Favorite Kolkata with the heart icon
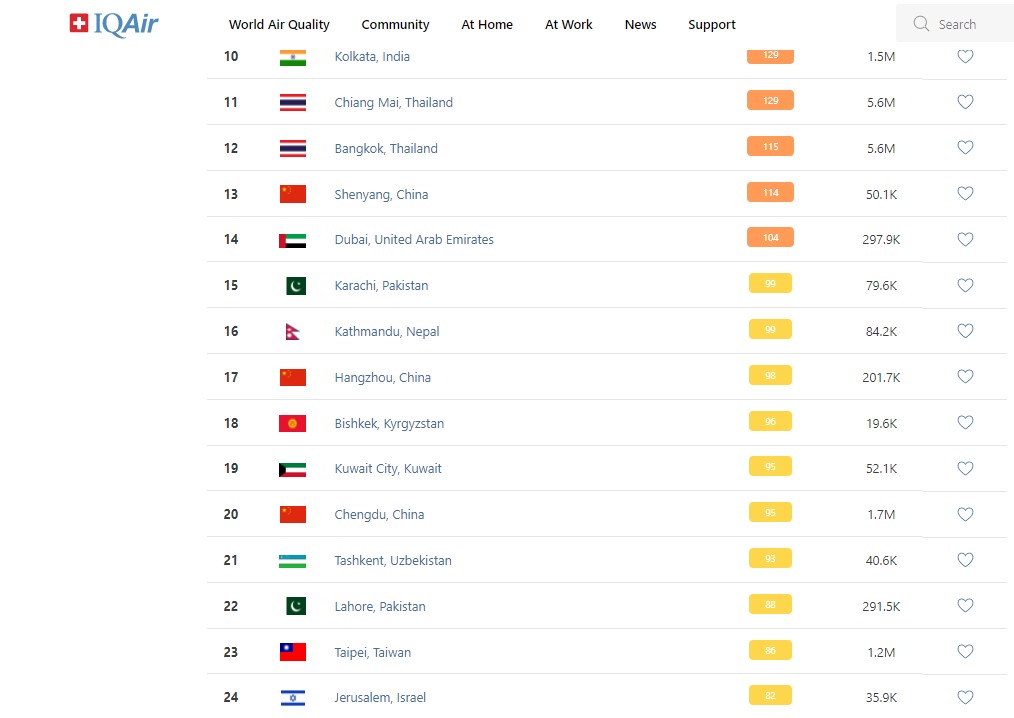This screenshot has height=718, width=1014. pyautogui.click(x=965, y=57)
